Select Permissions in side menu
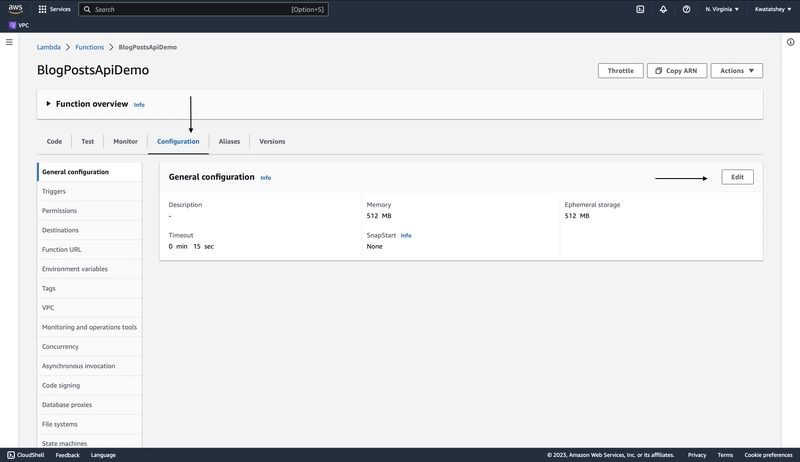 point(89,211)
